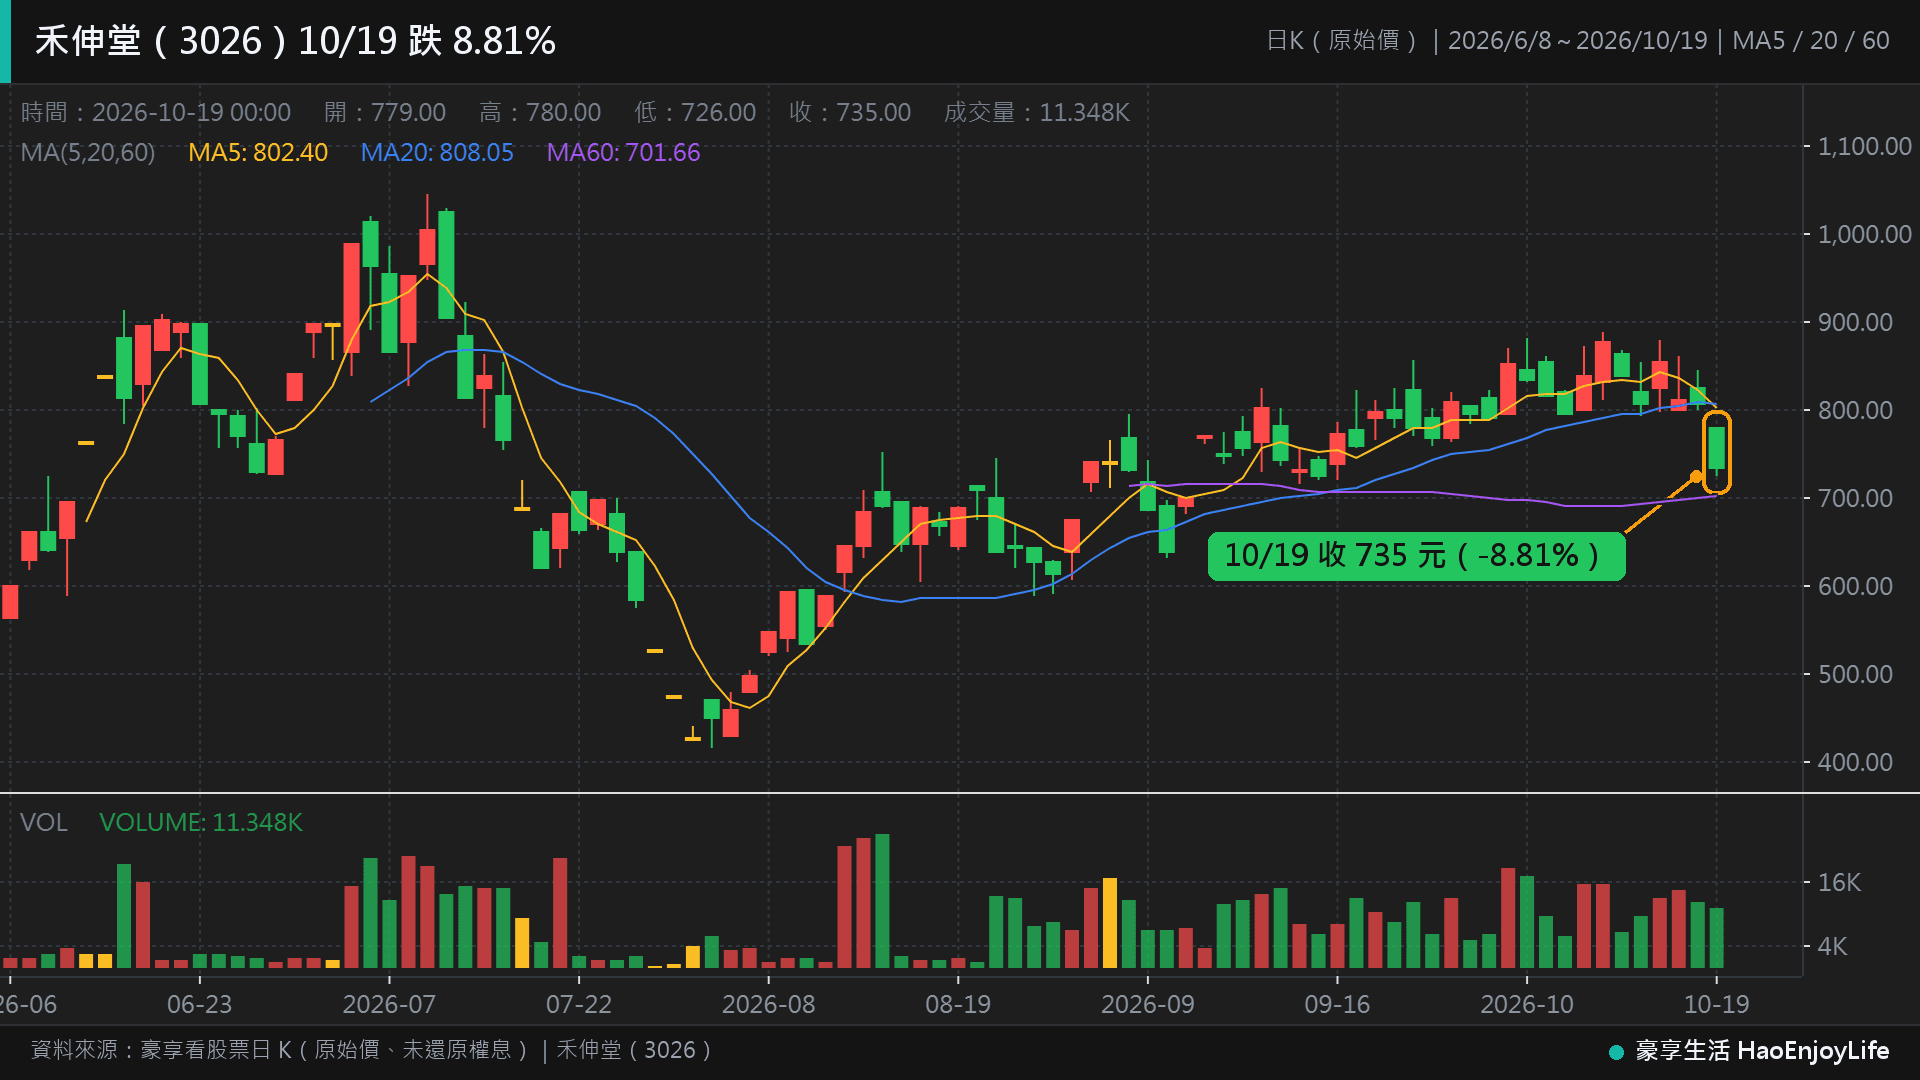Click the 4K volume axis label
Image resolution: width=1920 pixels, height=1080 pixels.
(1832, 947)
